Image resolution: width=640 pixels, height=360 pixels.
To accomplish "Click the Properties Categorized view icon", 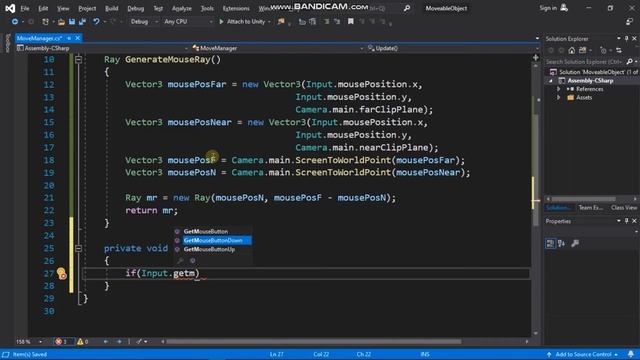I will click(550, 244).
